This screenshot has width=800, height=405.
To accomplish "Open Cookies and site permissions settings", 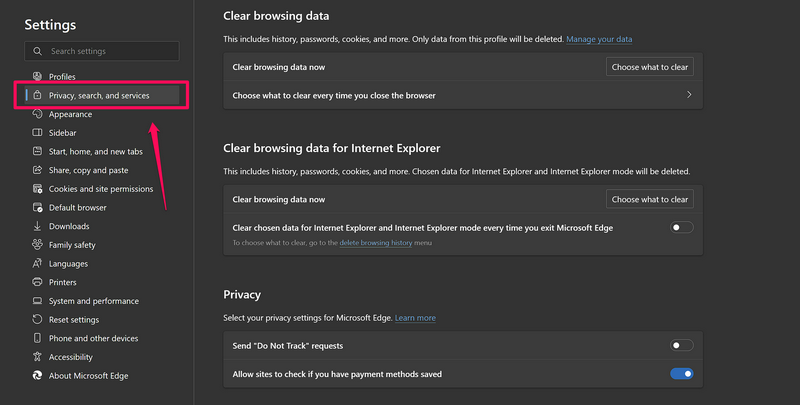I will tap(100, 189).
